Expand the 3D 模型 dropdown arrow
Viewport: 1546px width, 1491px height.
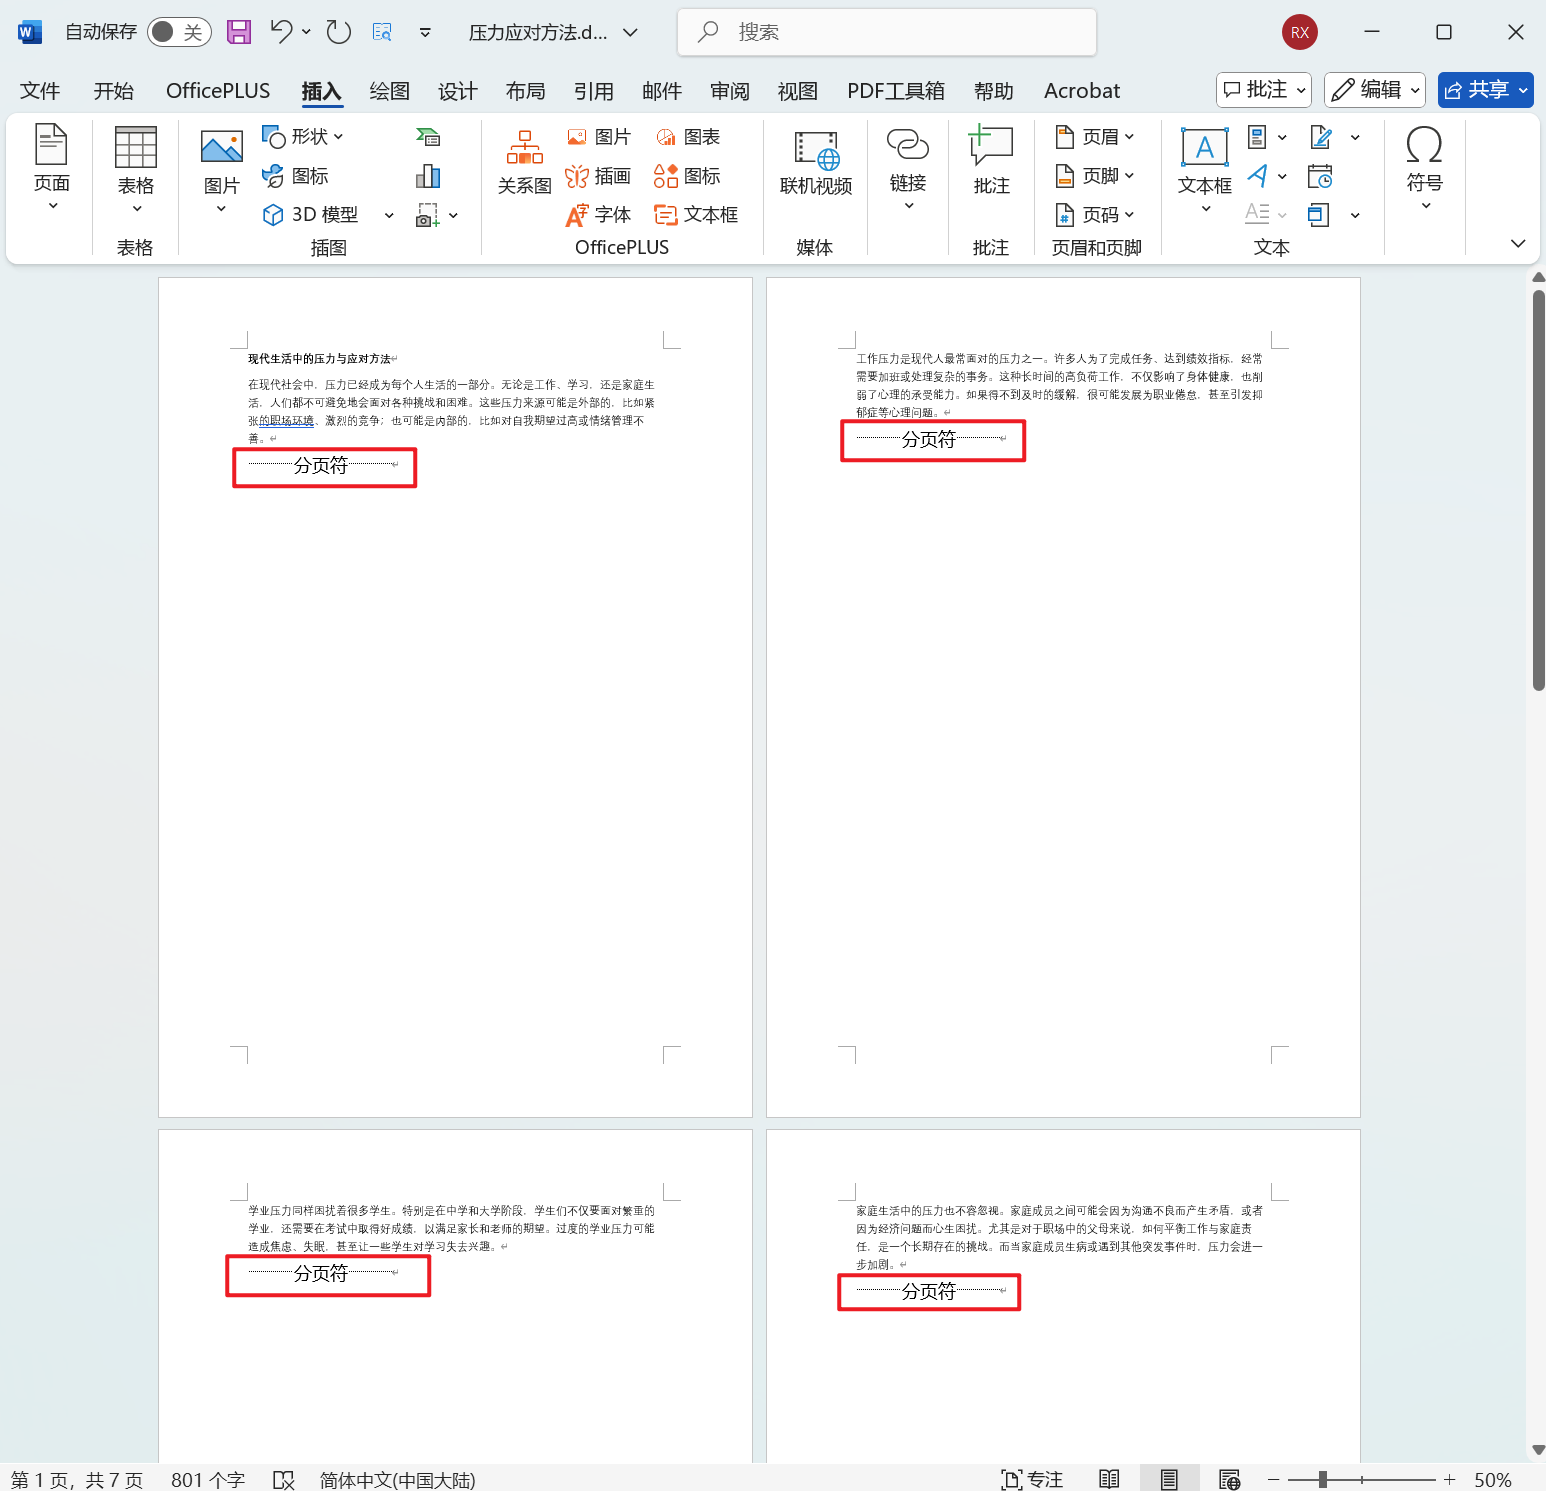[x=389, y=215]
